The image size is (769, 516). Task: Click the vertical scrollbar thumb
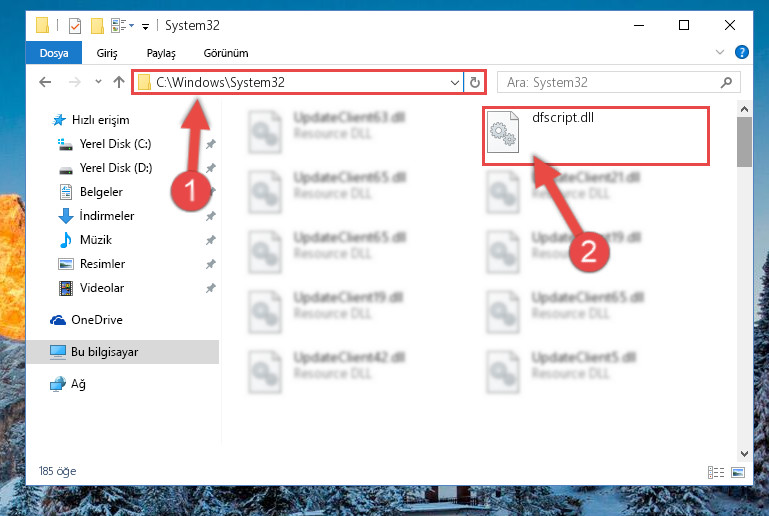[744, 142]
